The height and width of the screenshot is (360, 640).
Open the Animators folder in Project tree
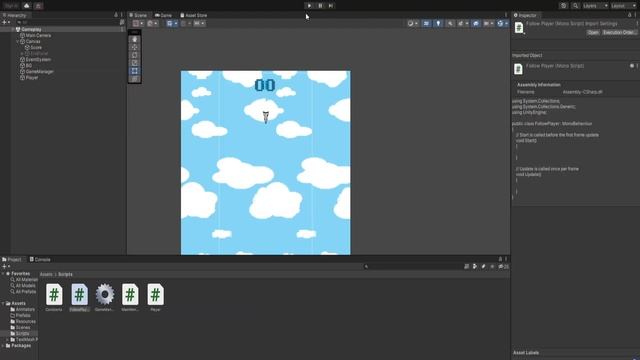tap(24, 309)
